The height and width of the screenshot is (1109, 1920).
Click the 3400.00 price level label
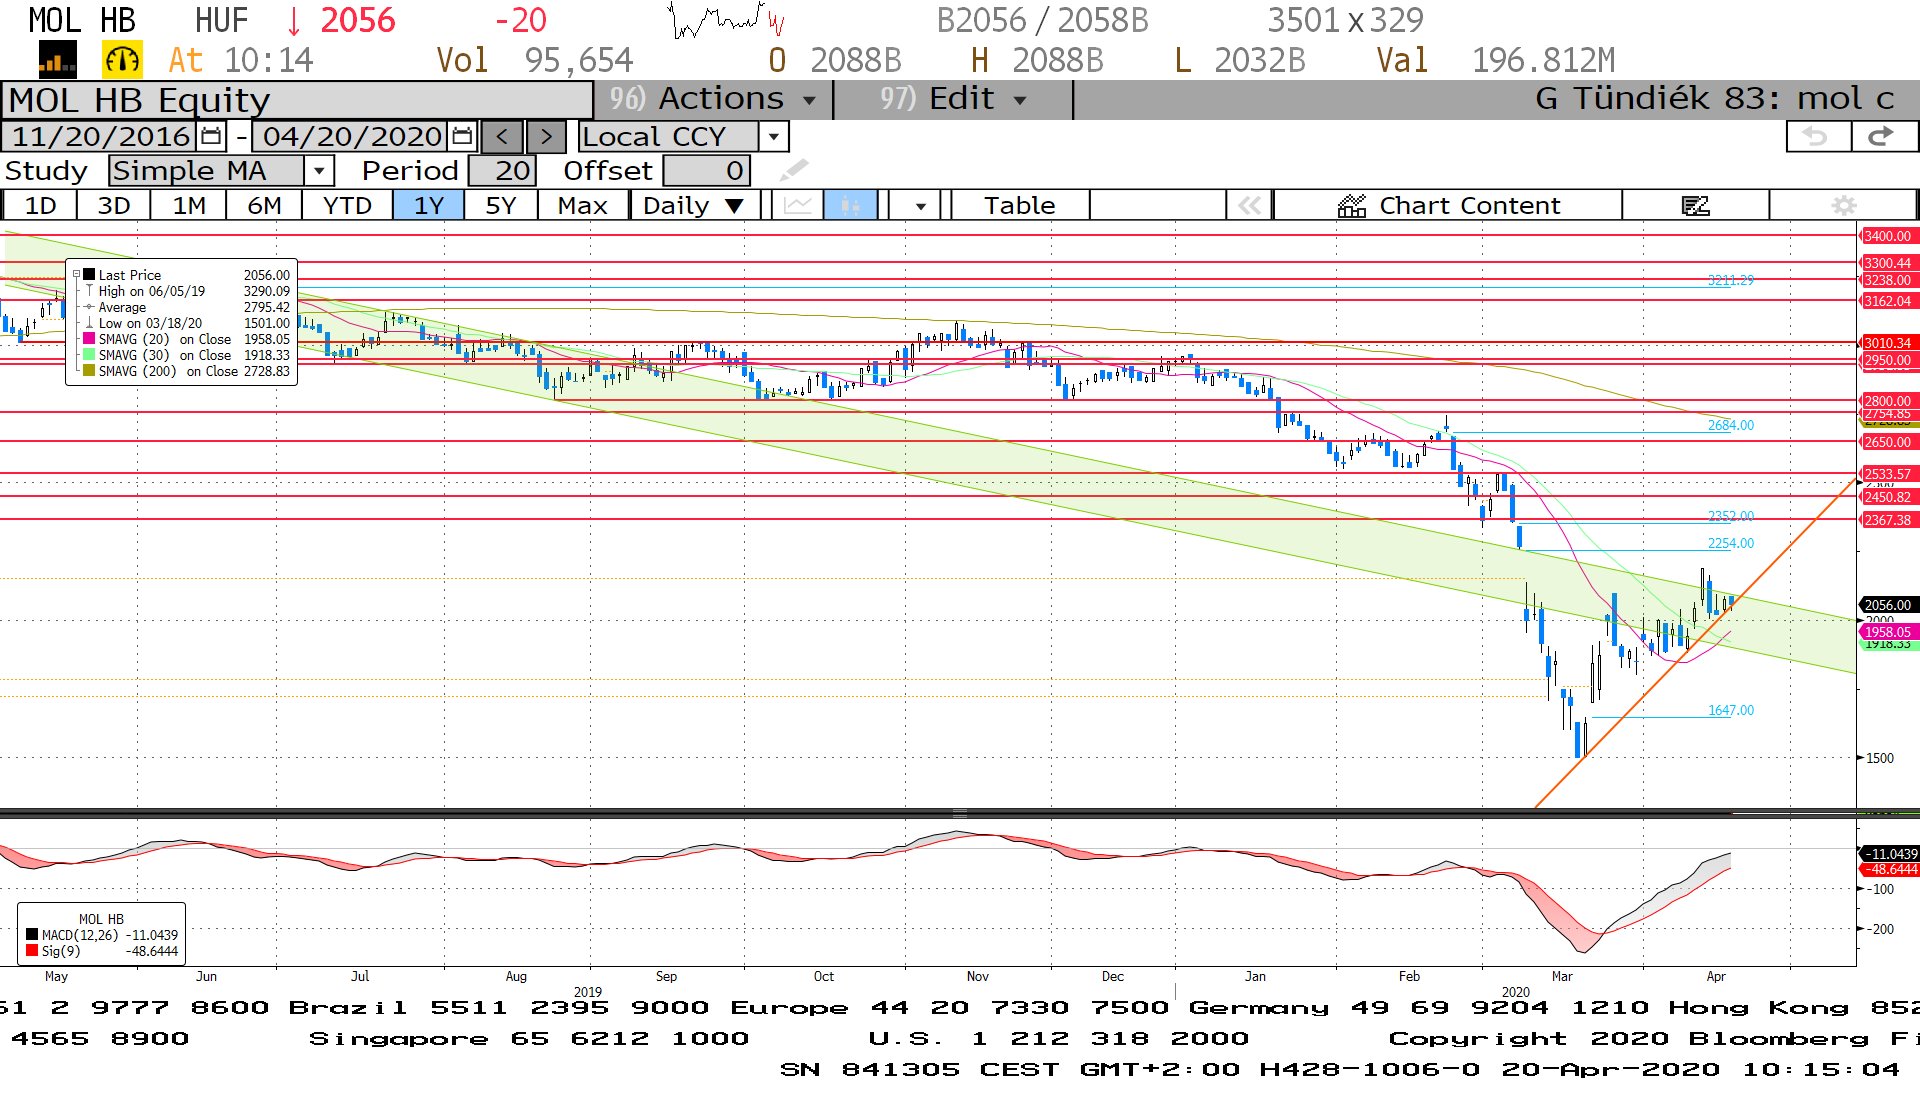click(x=1887, y=236)
